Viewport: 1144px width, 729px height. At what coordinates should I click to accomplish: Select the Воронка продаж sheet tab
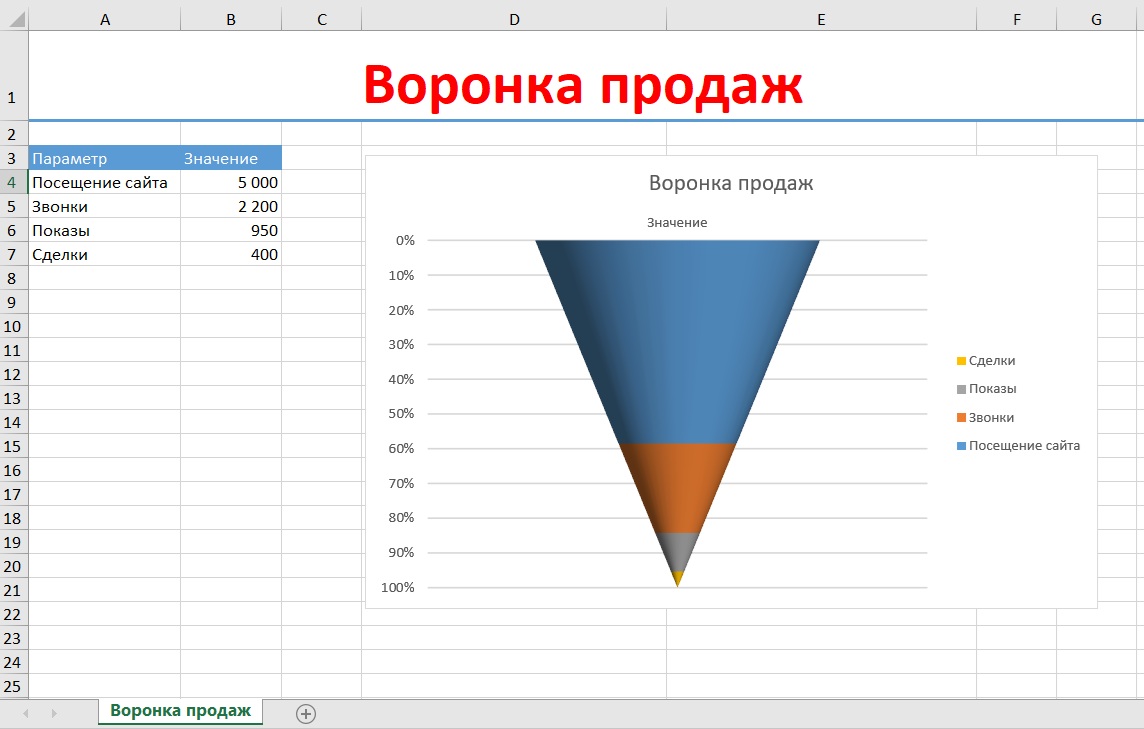pos(180,711)
